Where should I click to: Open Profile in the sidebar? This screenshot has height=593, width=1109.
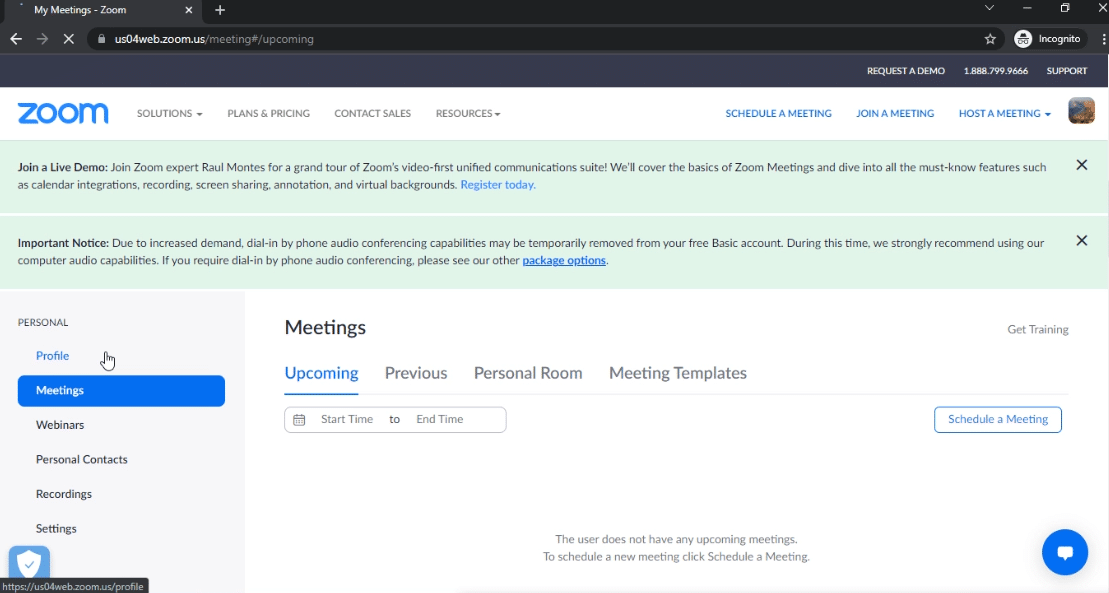[x=52, y=356]
